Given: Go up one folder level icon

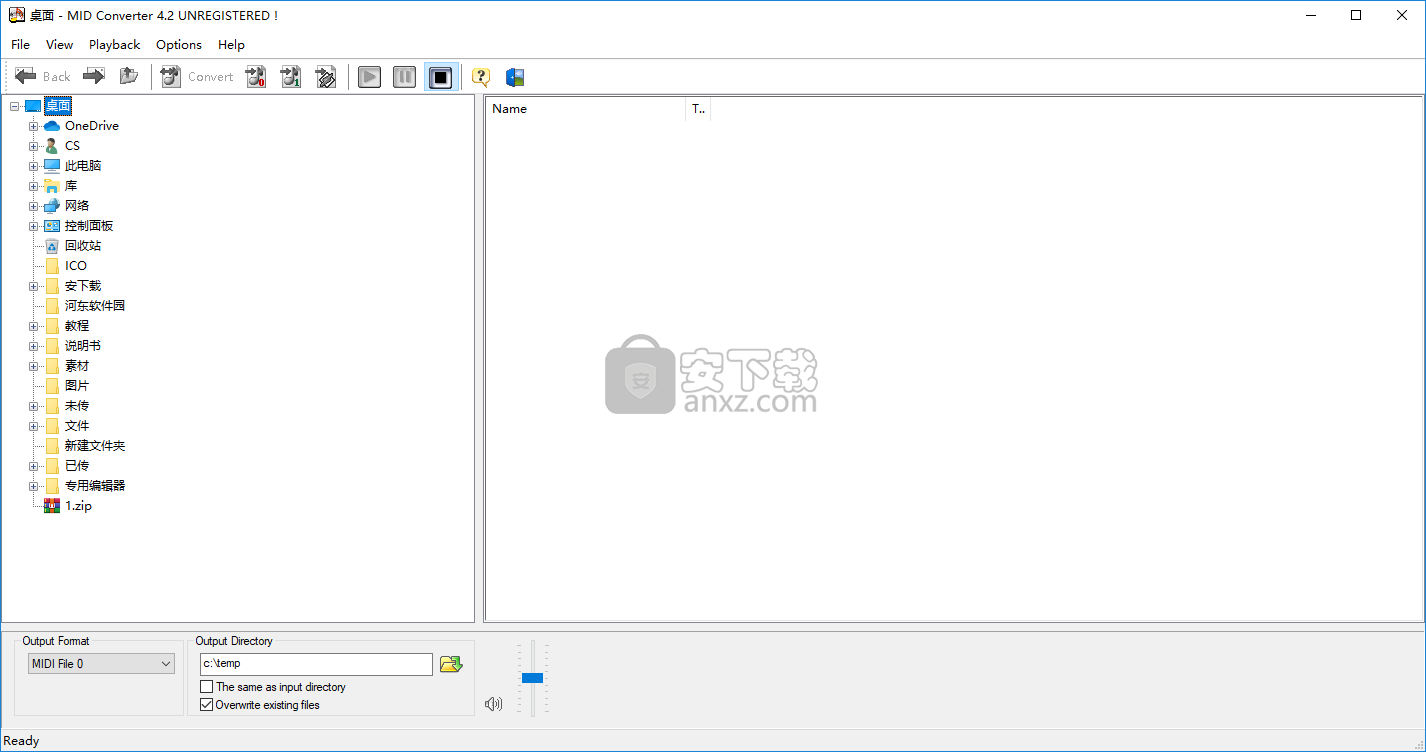Looking at the screenshot, I should 128,77.
